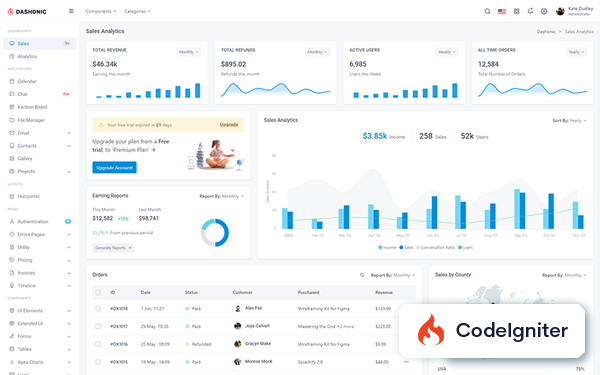Open the notifications bell icon
This screenshot has width=600, height=375.
[x=530, y=11]
